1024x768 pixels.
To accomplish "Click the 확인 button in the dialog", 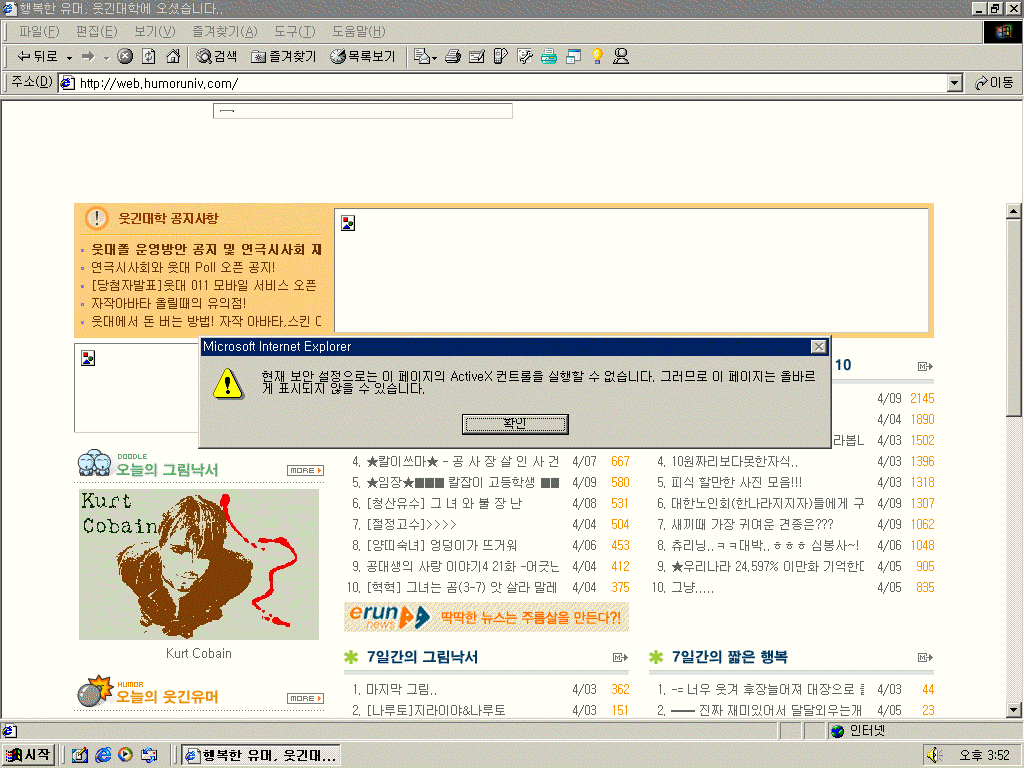I will [515, 424].
